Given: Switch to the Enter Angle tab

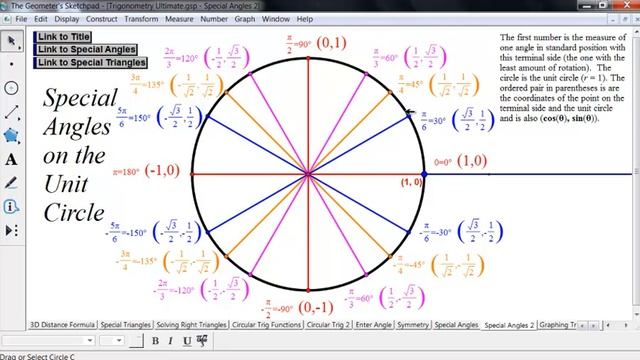Looking at the screenshot, I should [x=373, y=325].
